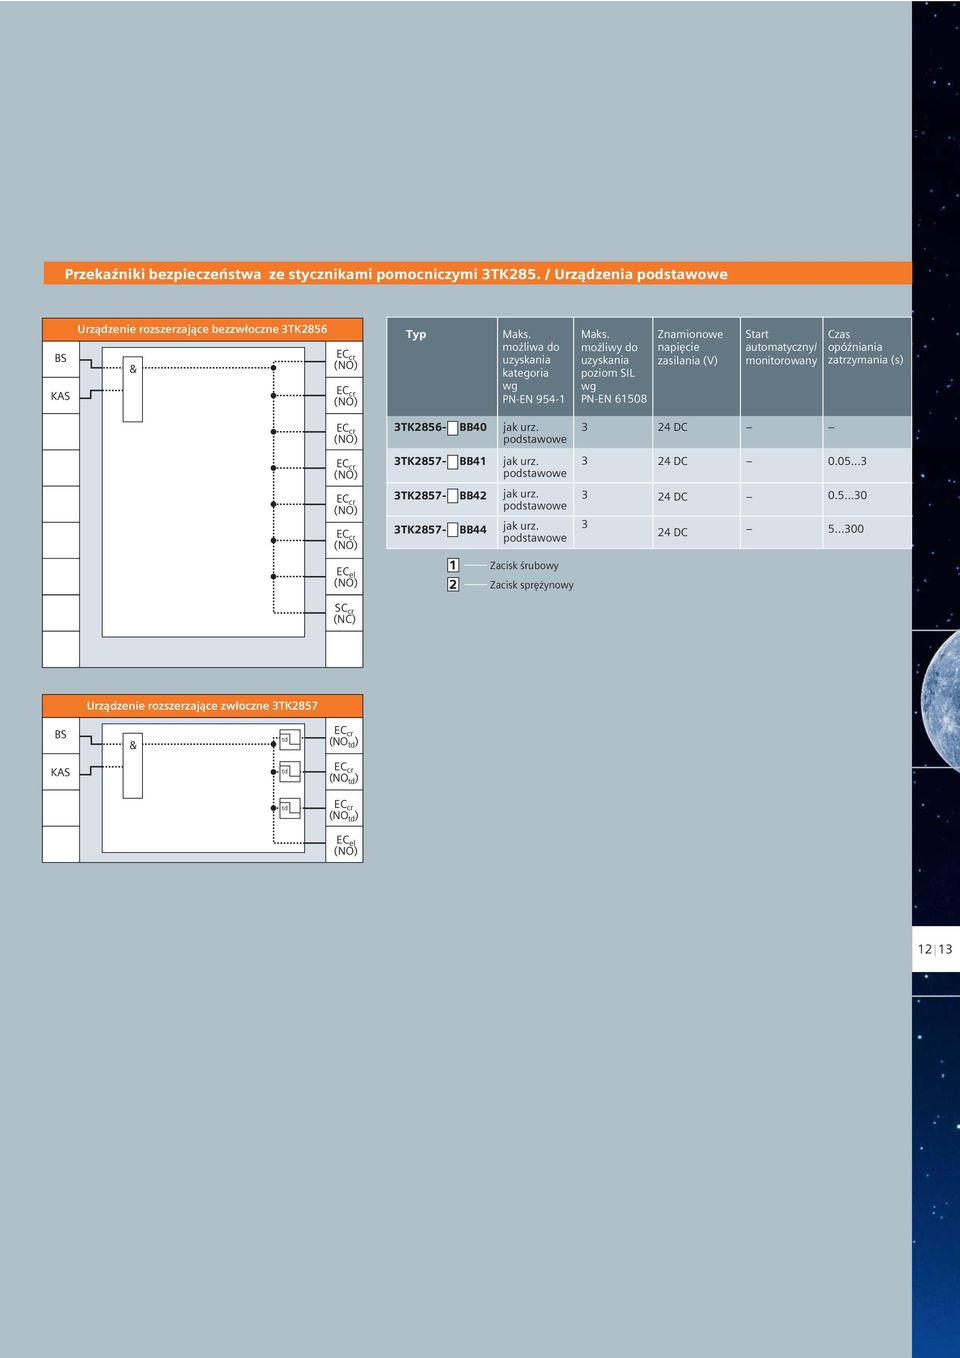960x1358 pixels.
Task: Click the page number '12 | 13'
Action: [x=935, y=949]
